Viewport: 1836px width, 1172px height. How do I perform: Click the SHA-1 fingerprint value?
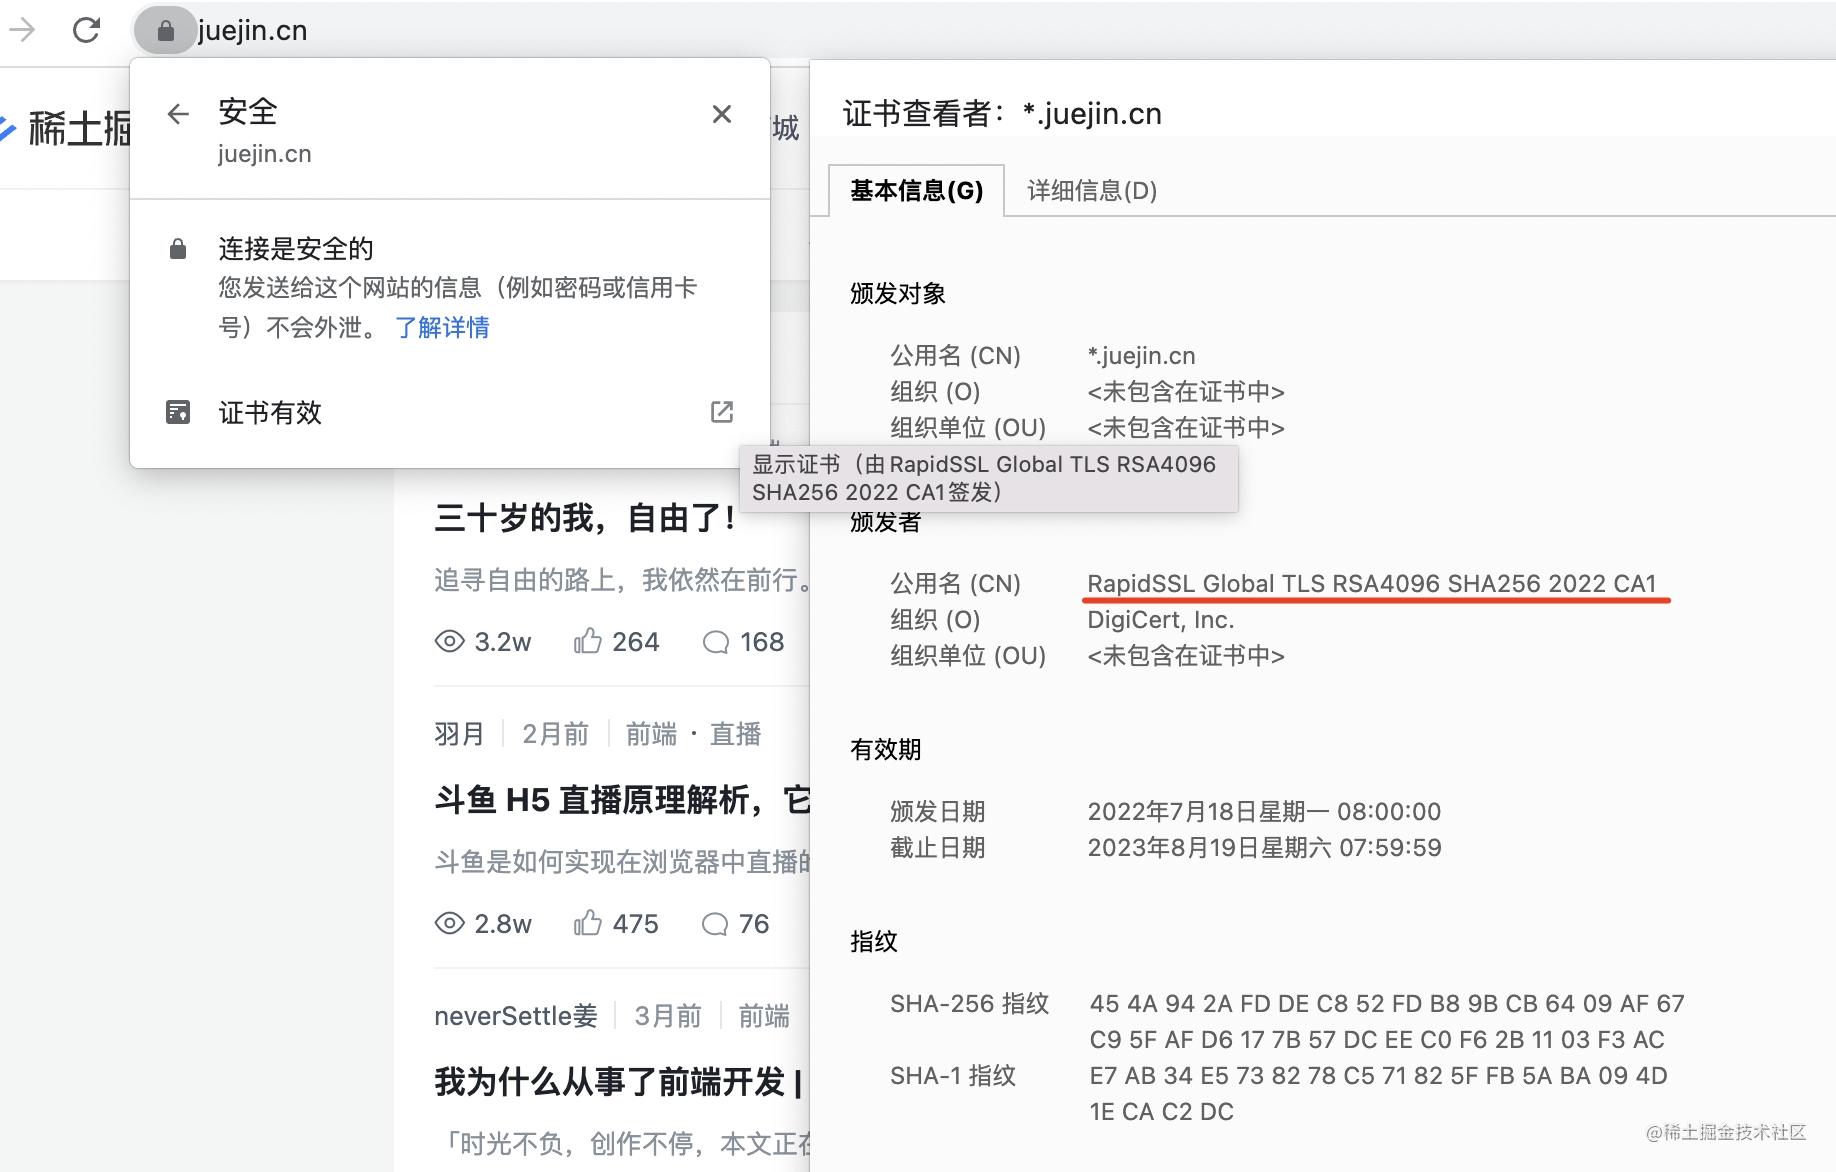click(1379, 1093)
